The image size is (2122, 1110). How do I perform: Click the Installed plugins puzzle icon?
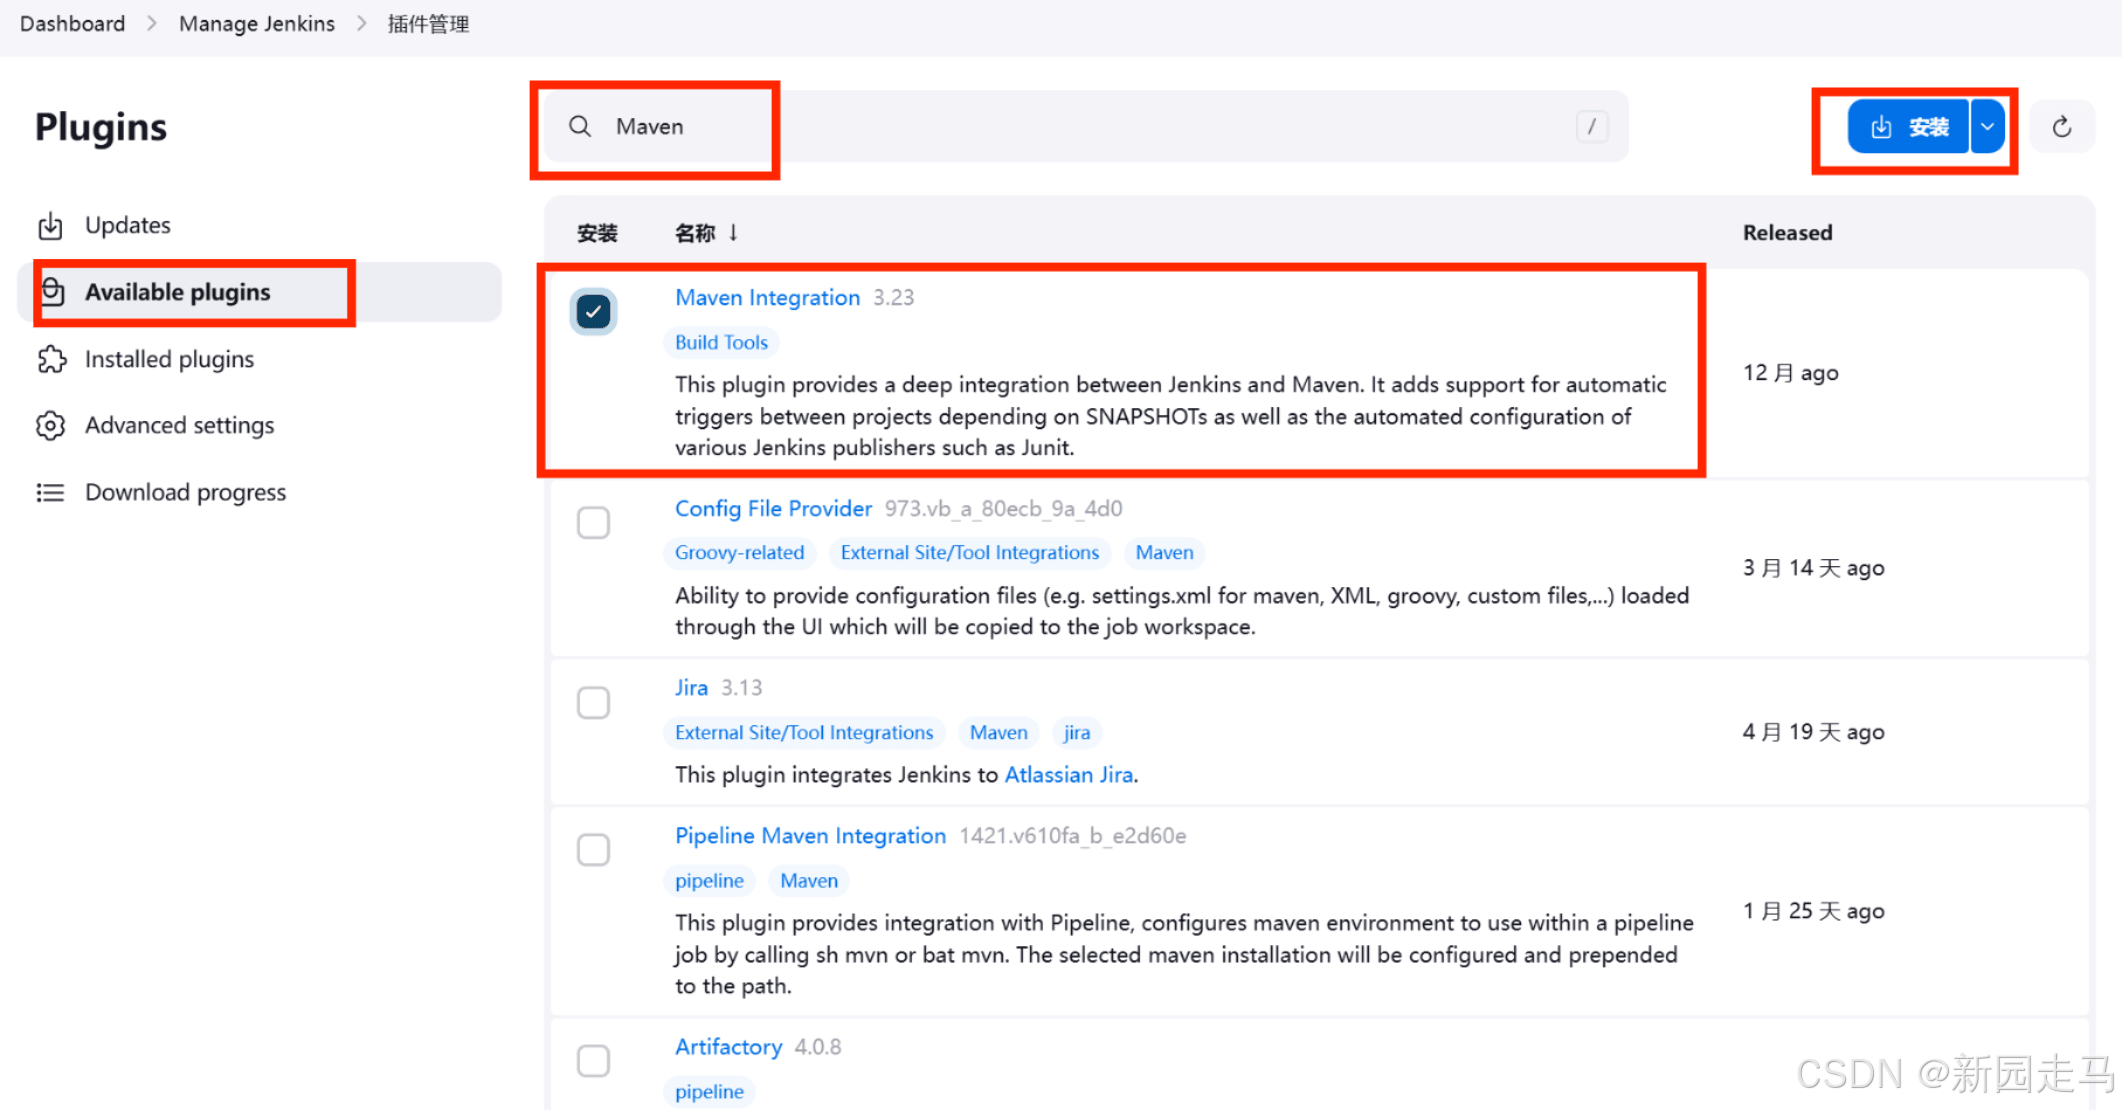tap(51, 359)
